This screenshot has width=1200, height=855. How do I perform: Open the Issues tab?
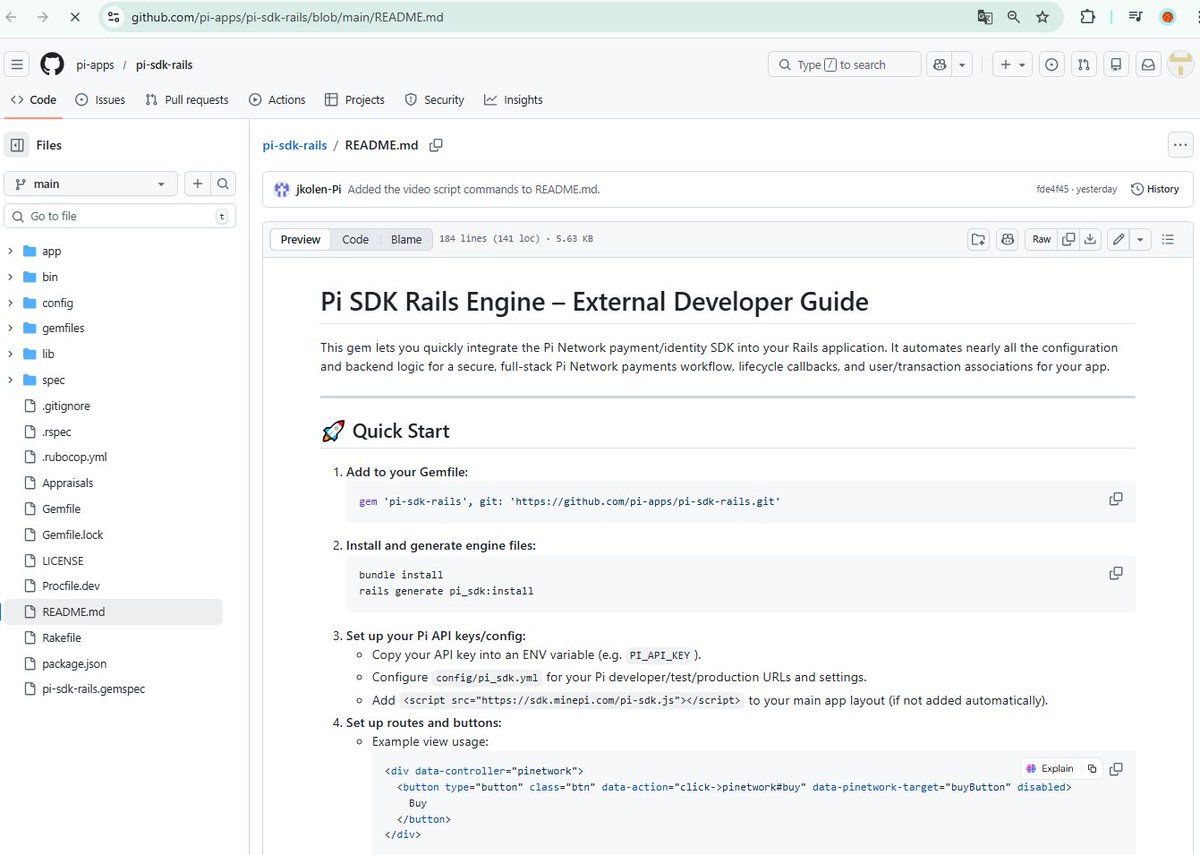pos(100,100)
